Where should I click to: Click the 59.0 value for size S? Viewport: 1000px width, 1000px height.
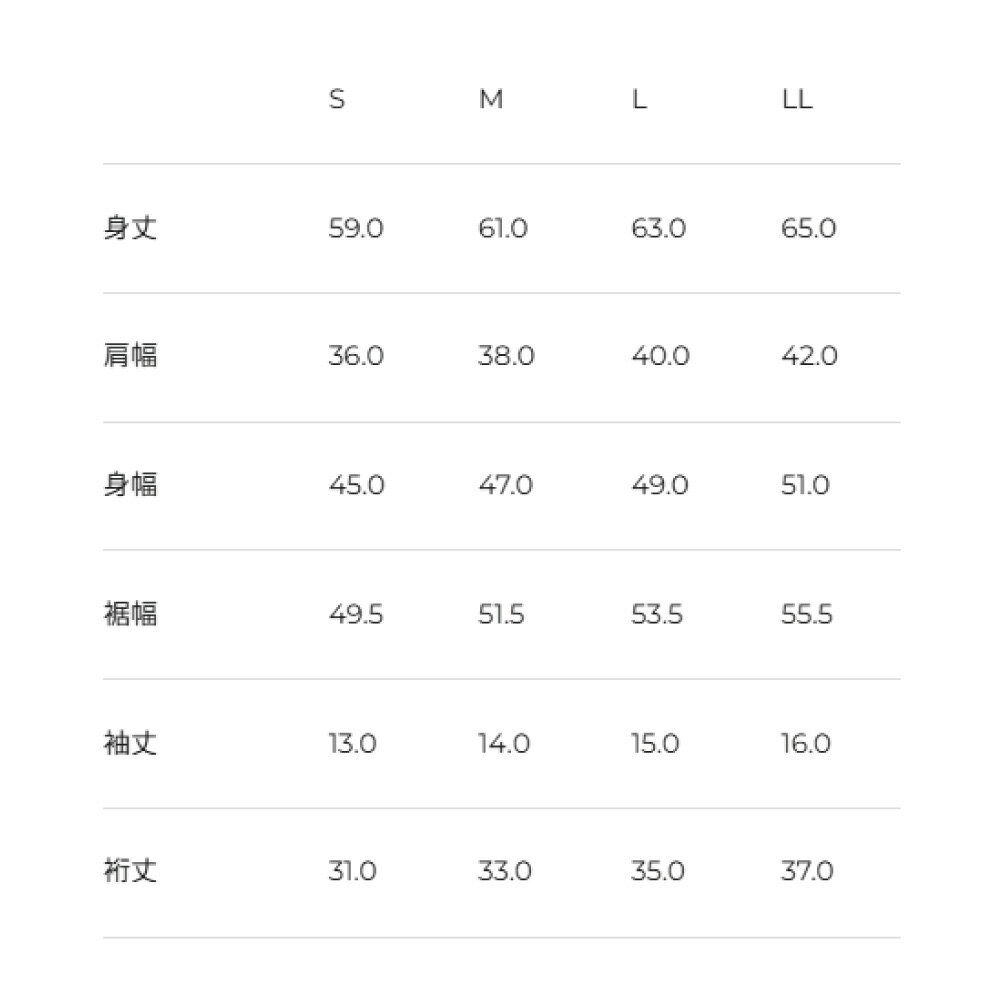[355, 229]
